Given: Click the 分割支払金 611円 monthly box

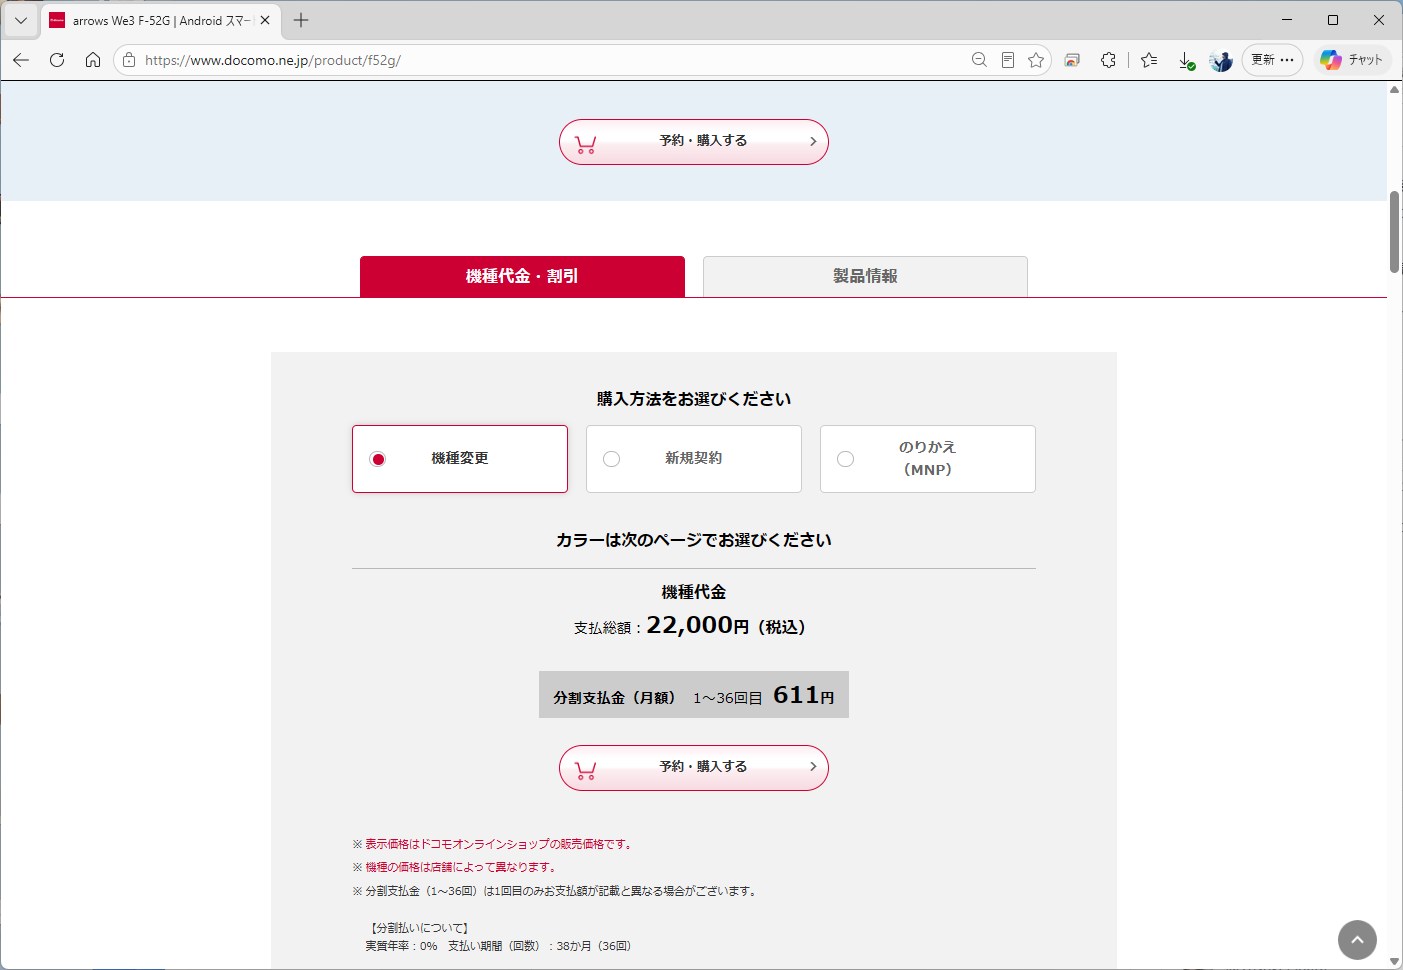Looking at the screenshot, I should [694, 695].
